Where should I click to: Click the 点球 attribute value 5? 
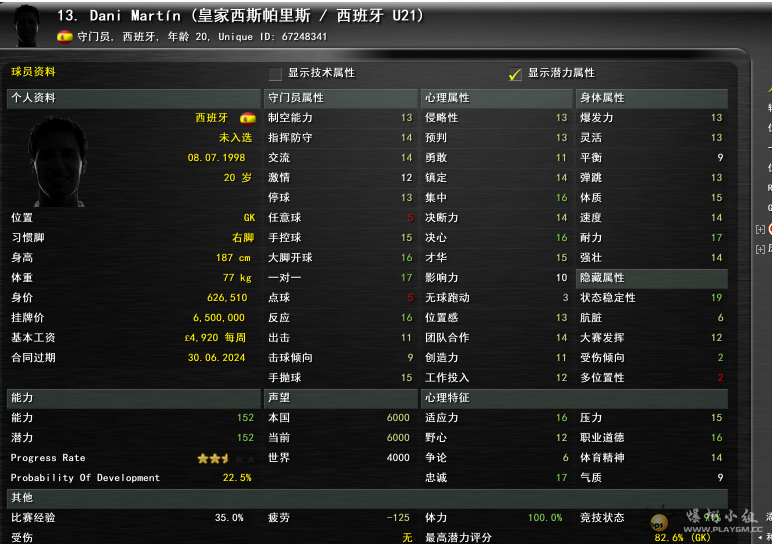pos(410,298)
